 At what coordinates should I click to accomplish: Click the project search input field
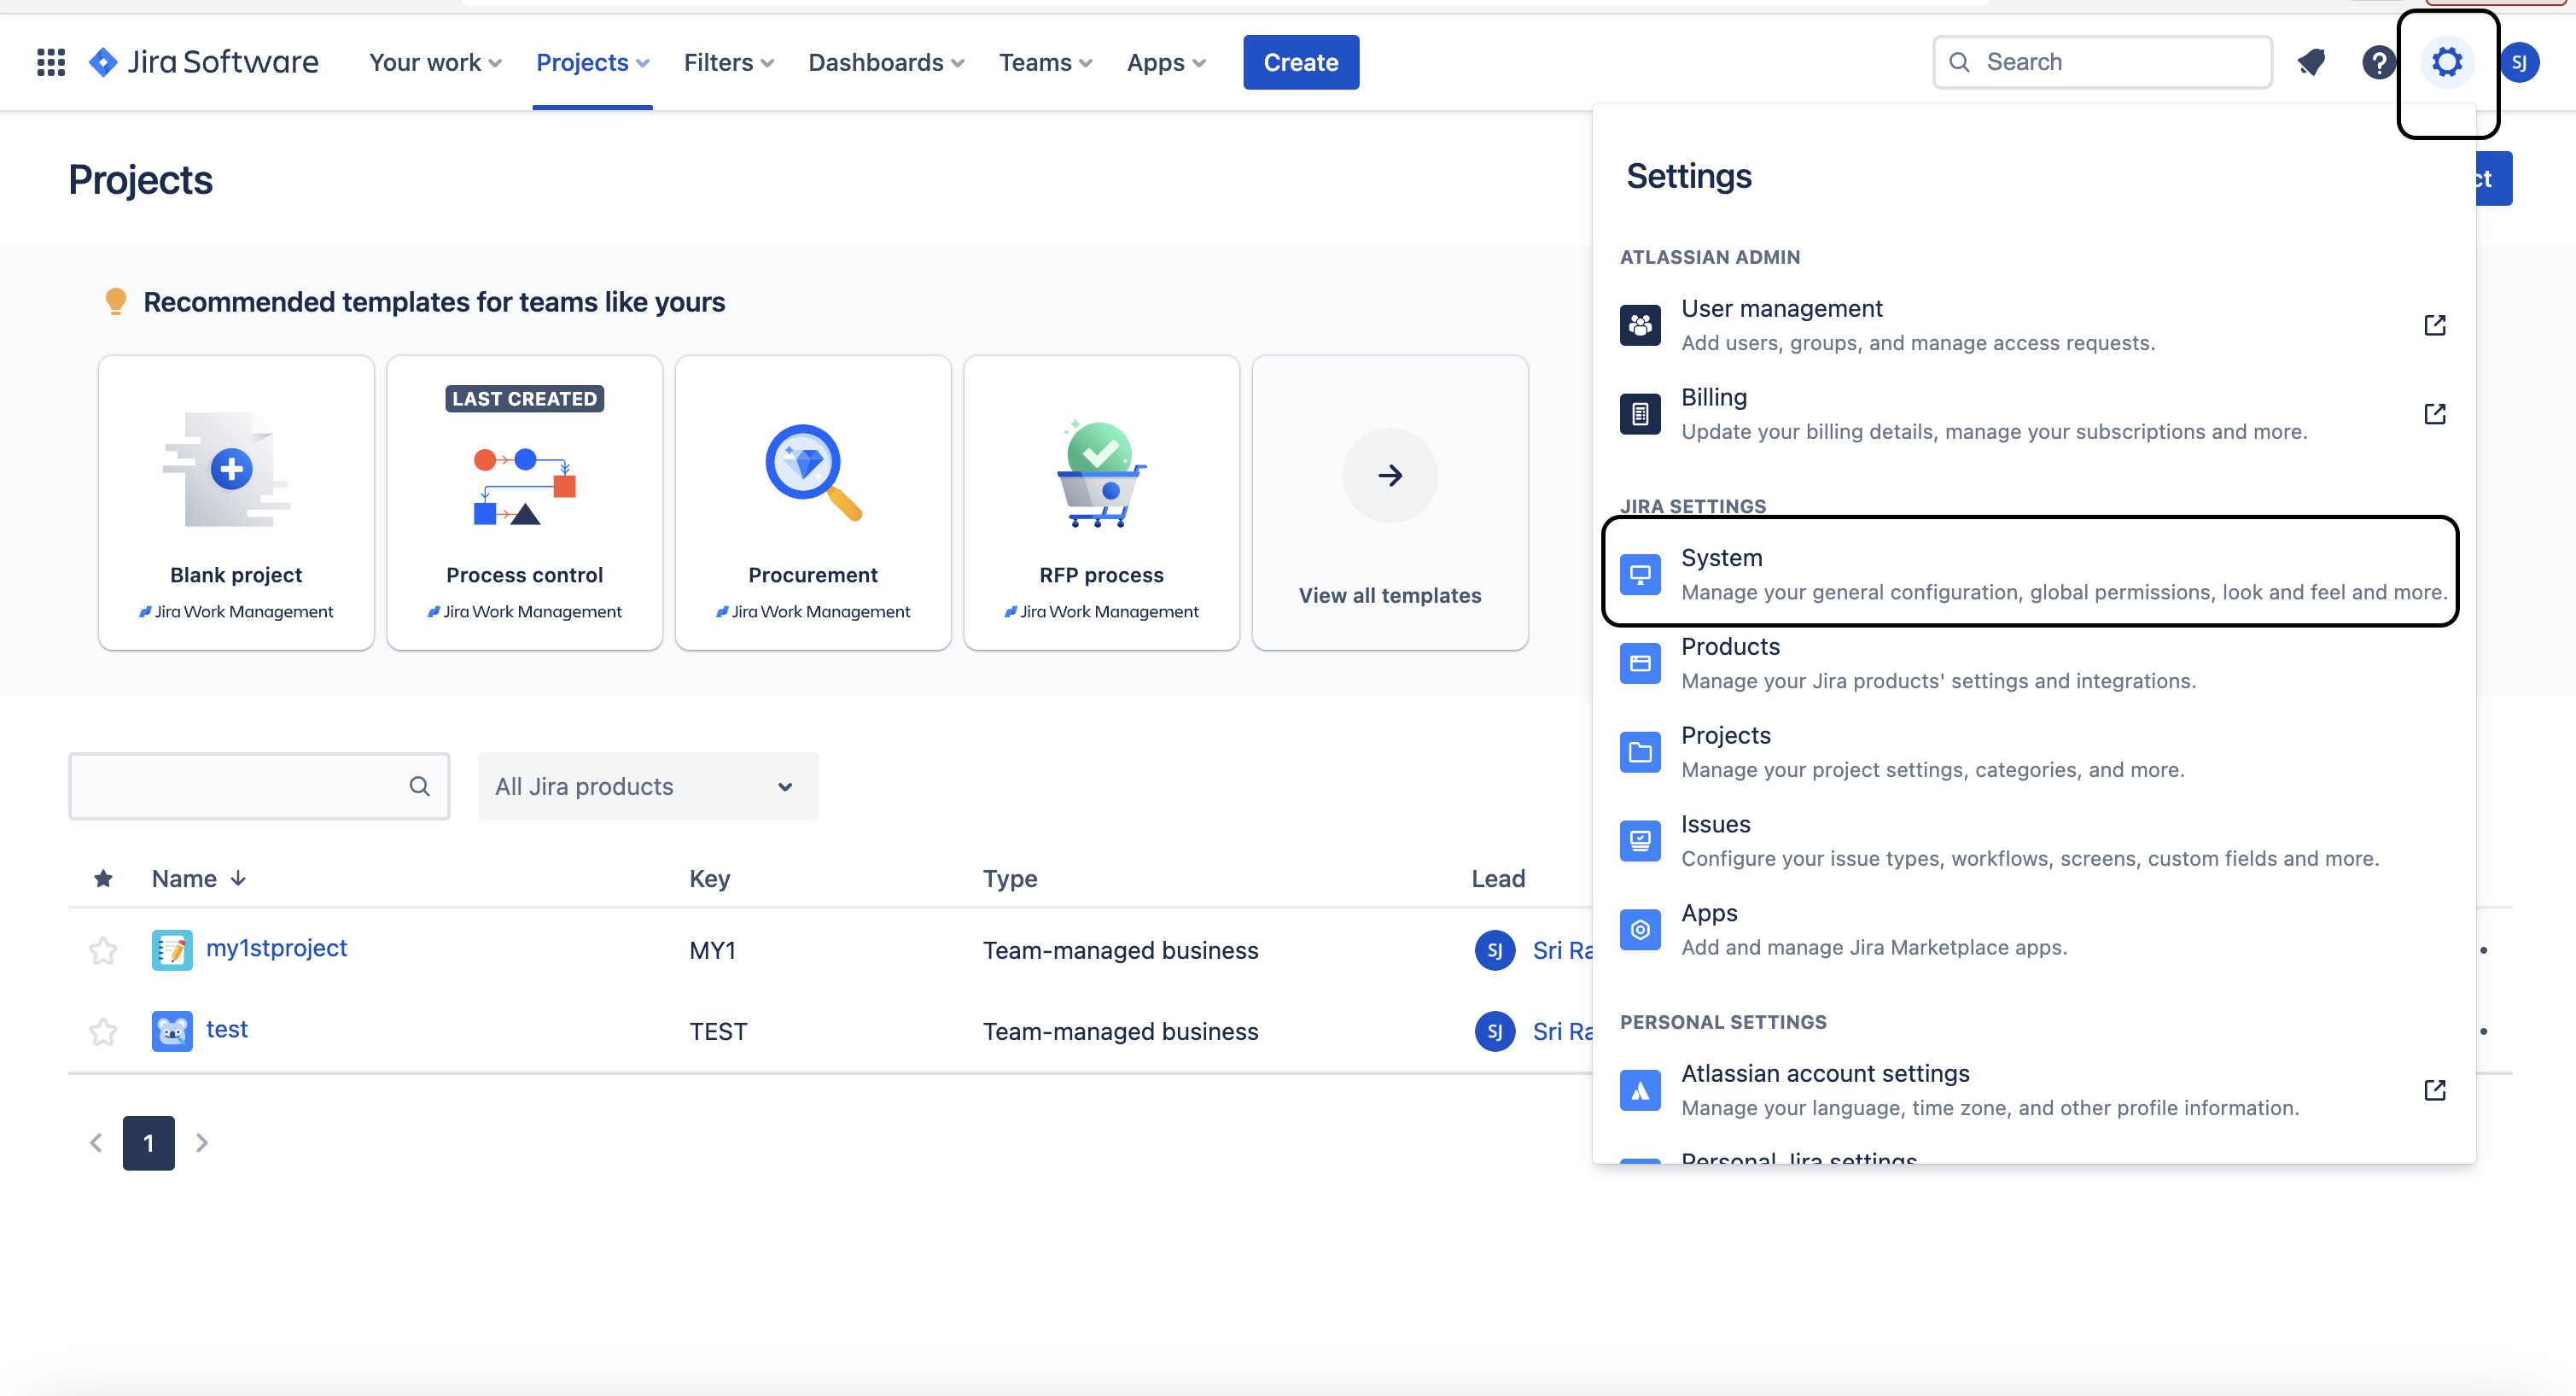tap(259, 786)
